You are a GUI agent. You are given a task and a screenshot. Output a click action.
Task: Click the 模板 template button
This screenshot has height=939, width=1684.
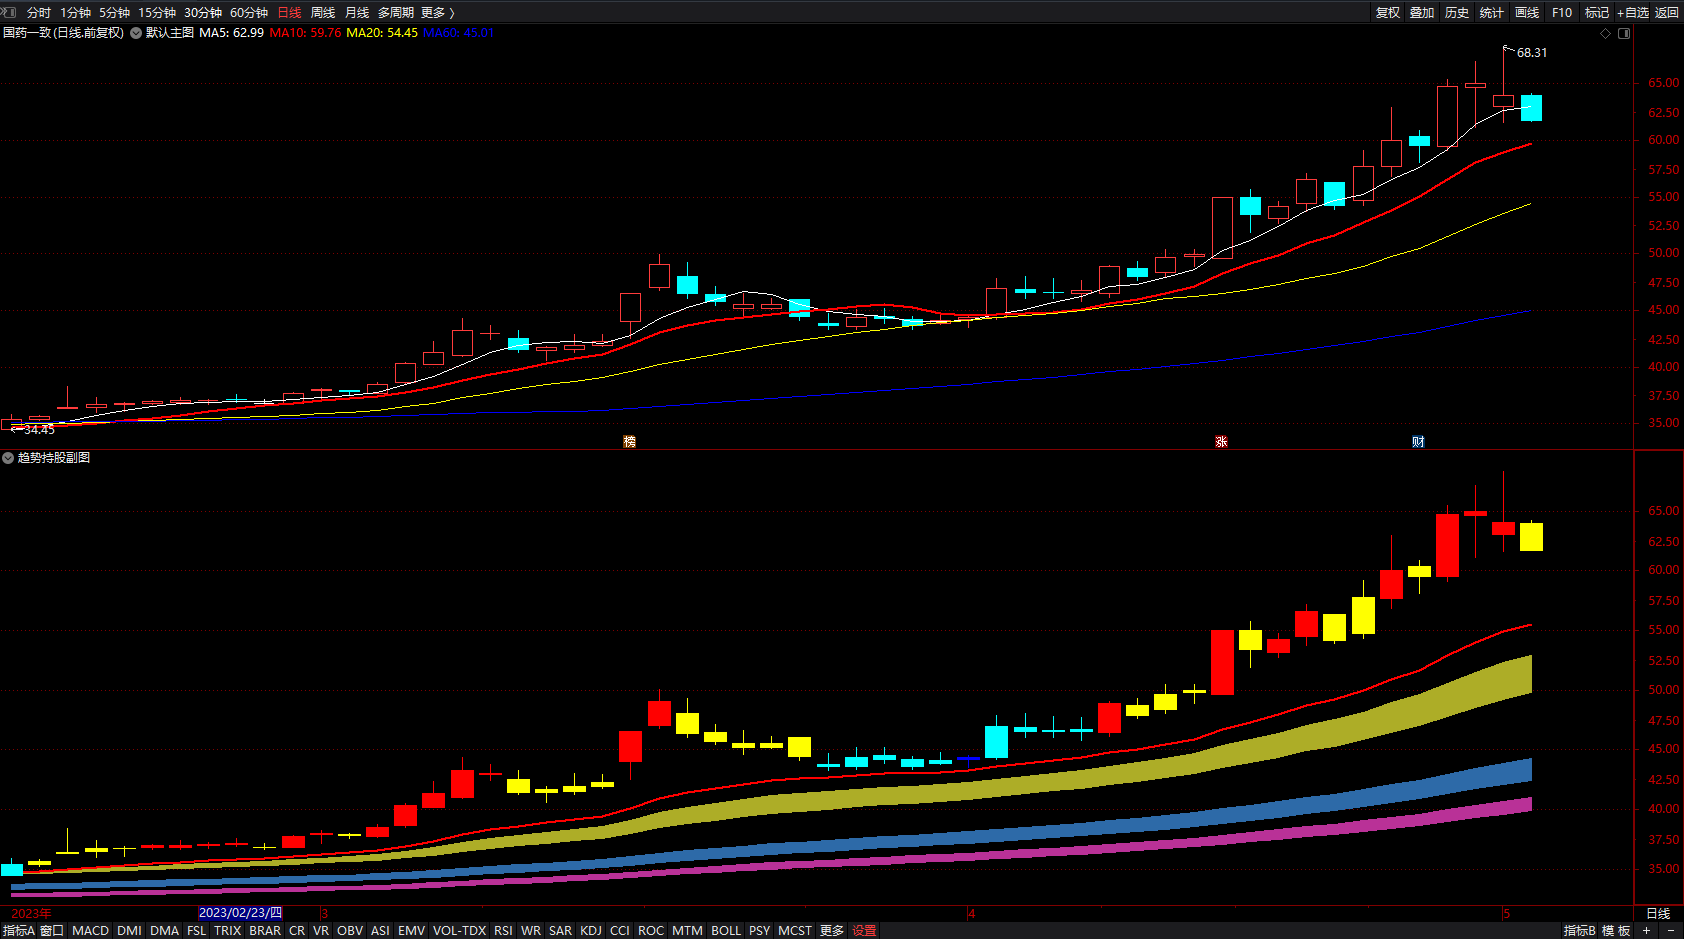pos(1616,930)
